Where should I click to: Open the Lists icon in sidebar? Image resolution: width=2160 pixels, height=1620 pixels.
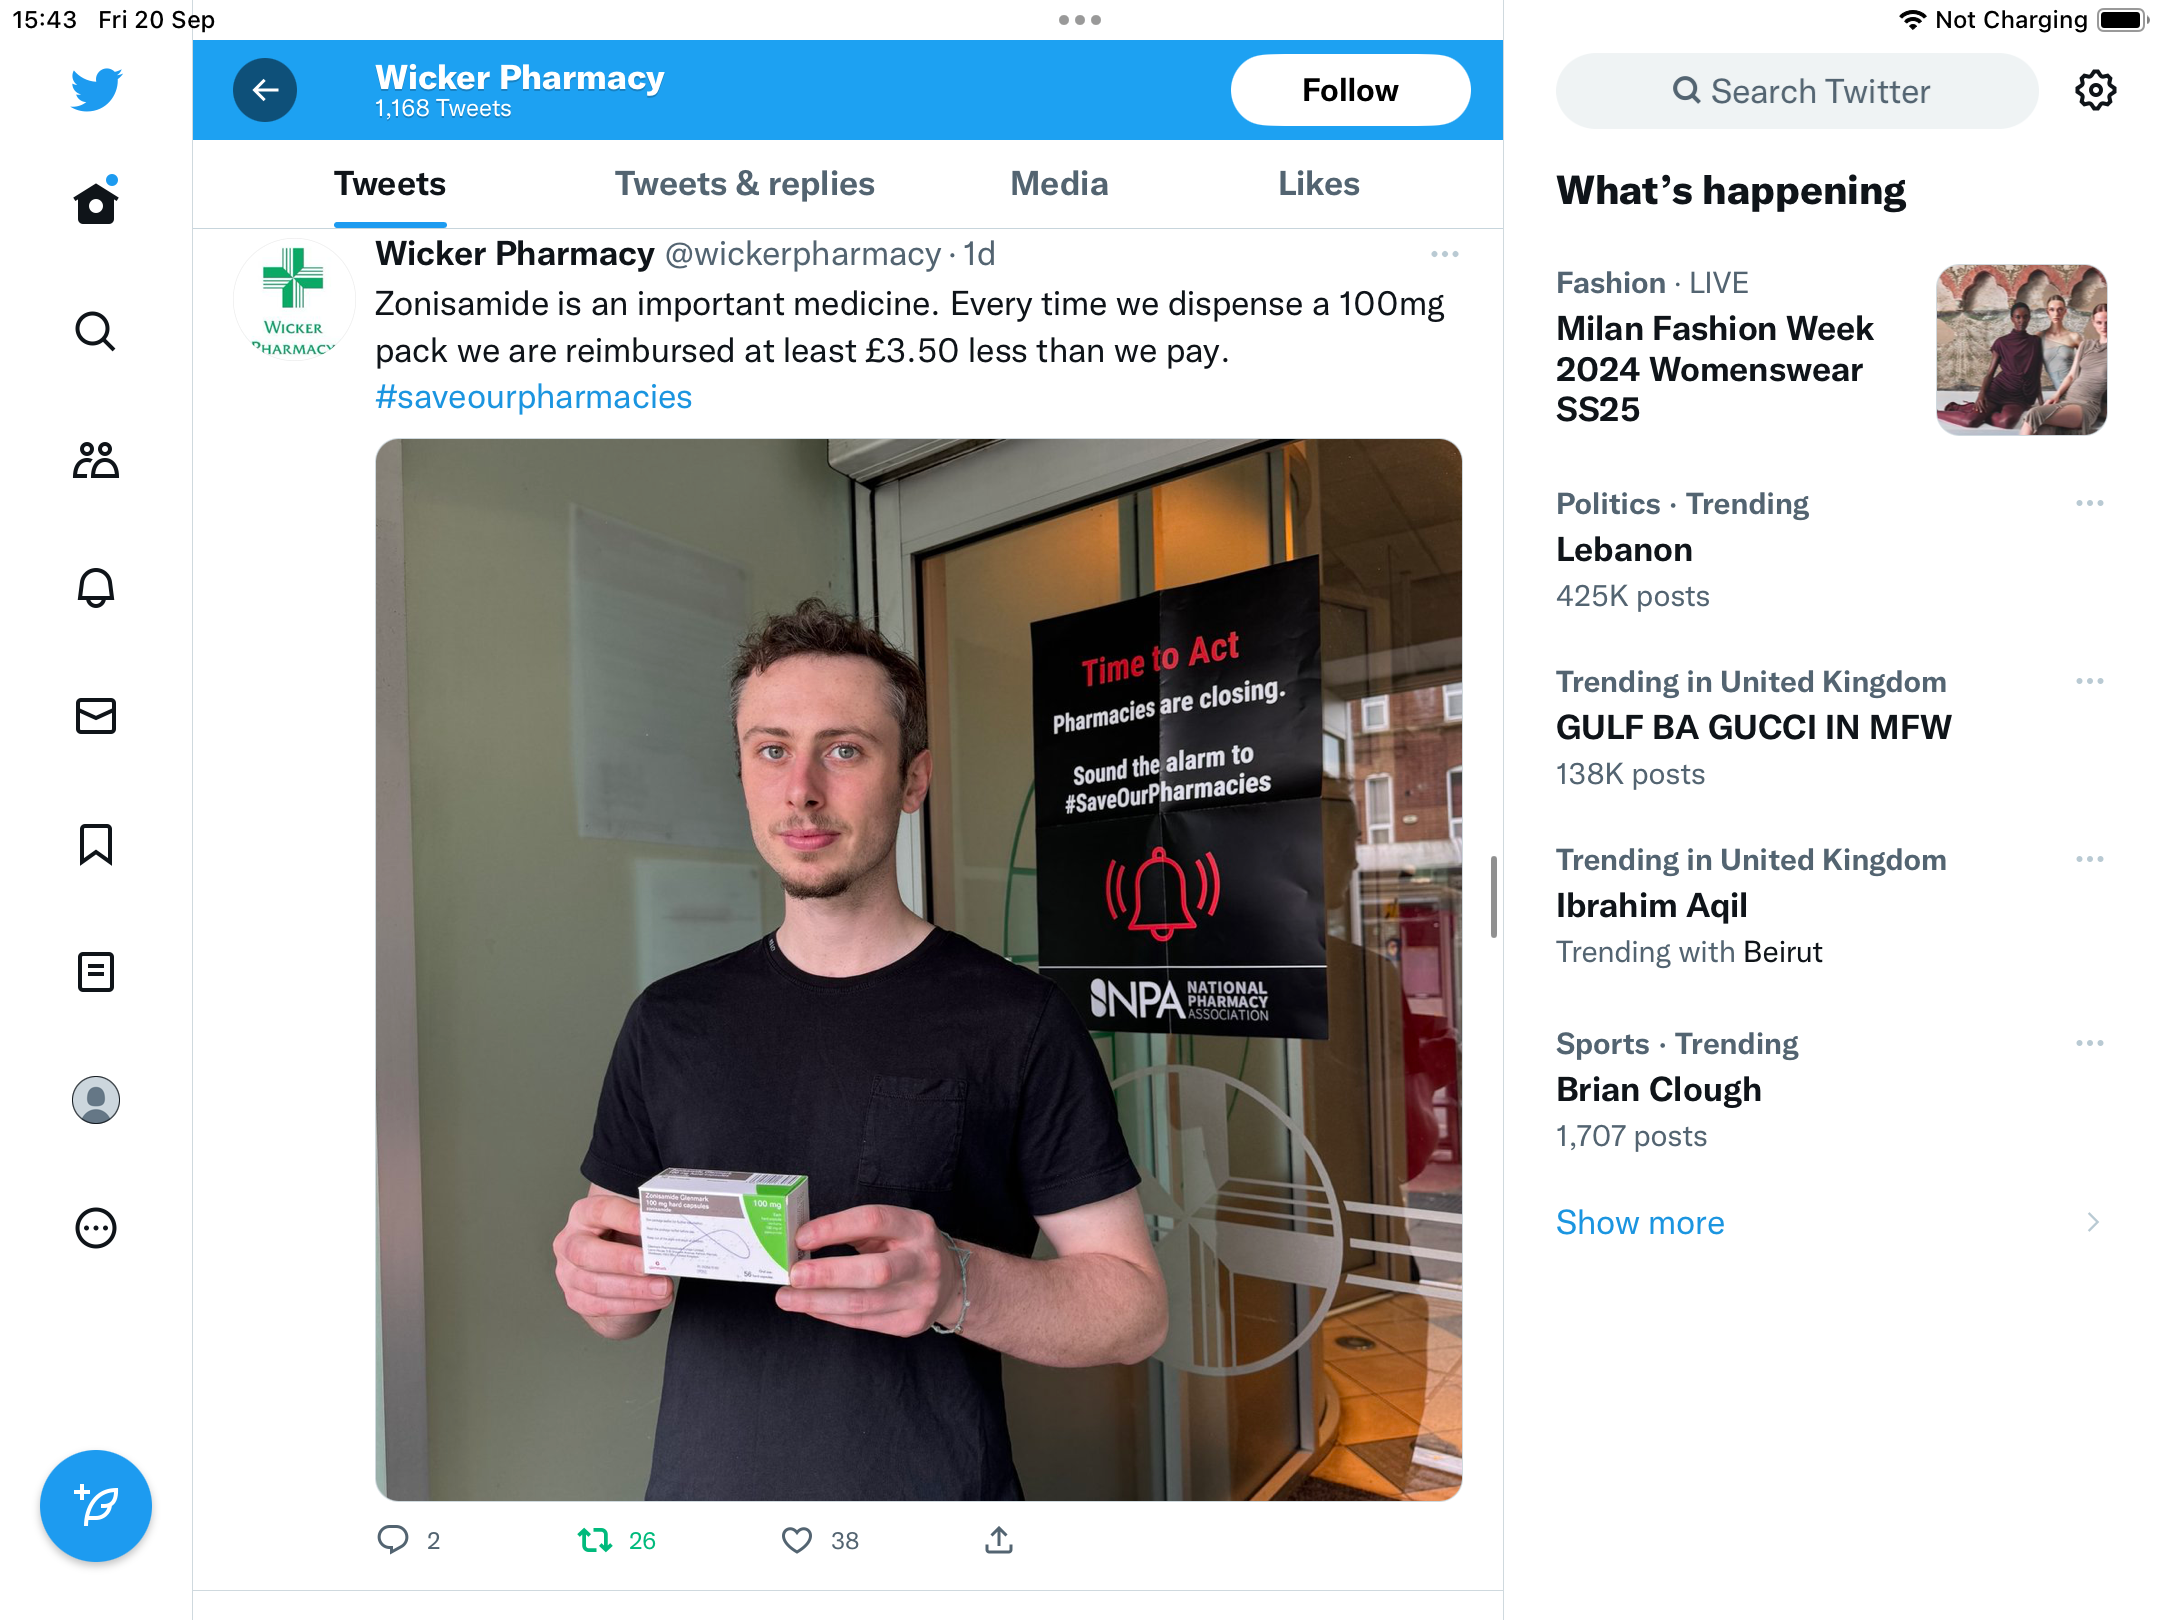[96, 972]
